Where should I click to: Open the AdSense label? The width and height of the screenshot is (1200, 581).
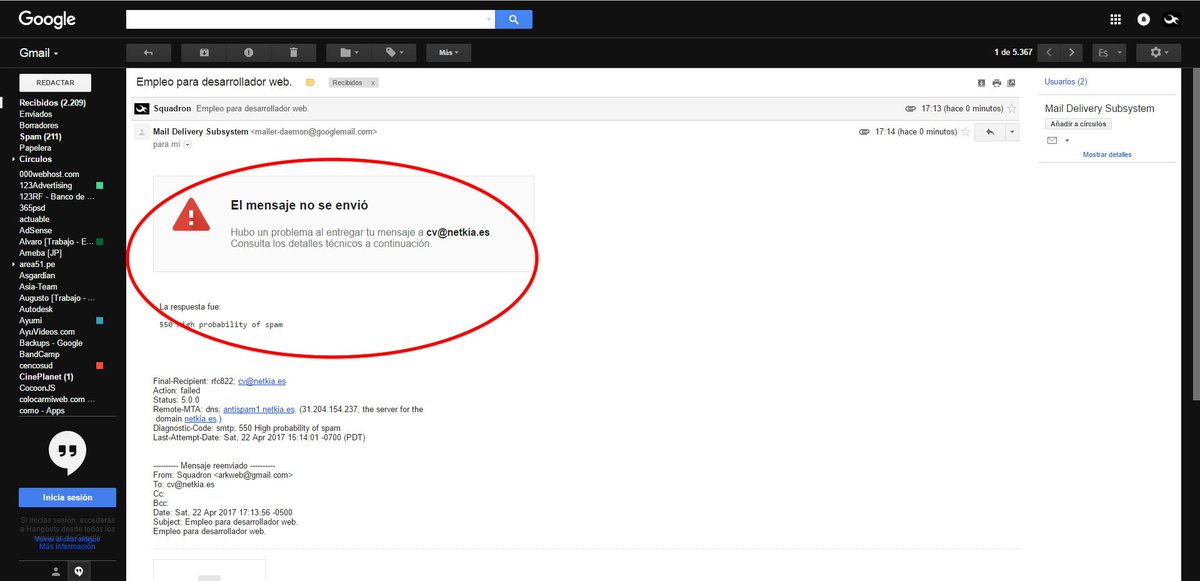(x=35, y=230)
